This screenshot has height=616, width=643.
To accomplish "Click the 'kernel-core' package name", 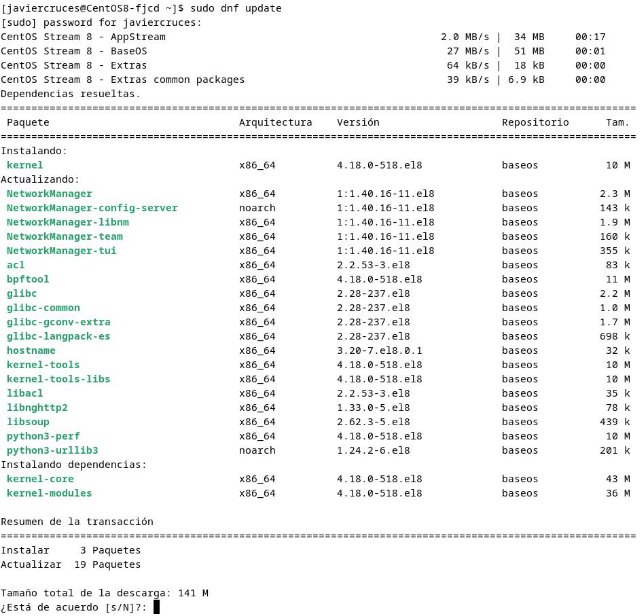I will (40, 479).
